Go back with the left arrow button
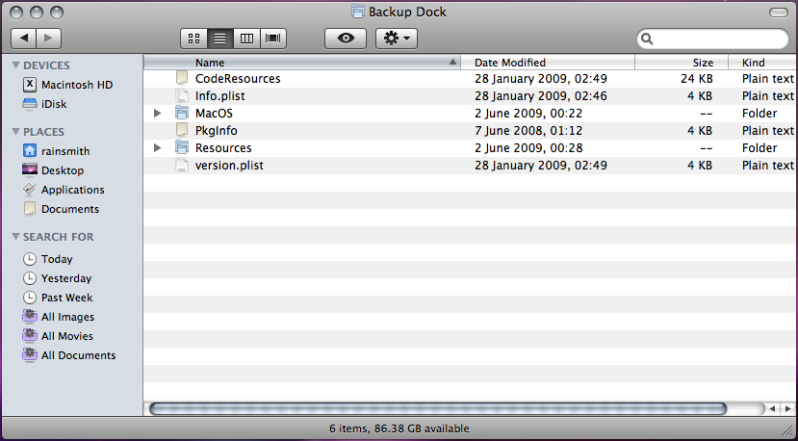This screenshot has height=441, width=798. [23, 38]
